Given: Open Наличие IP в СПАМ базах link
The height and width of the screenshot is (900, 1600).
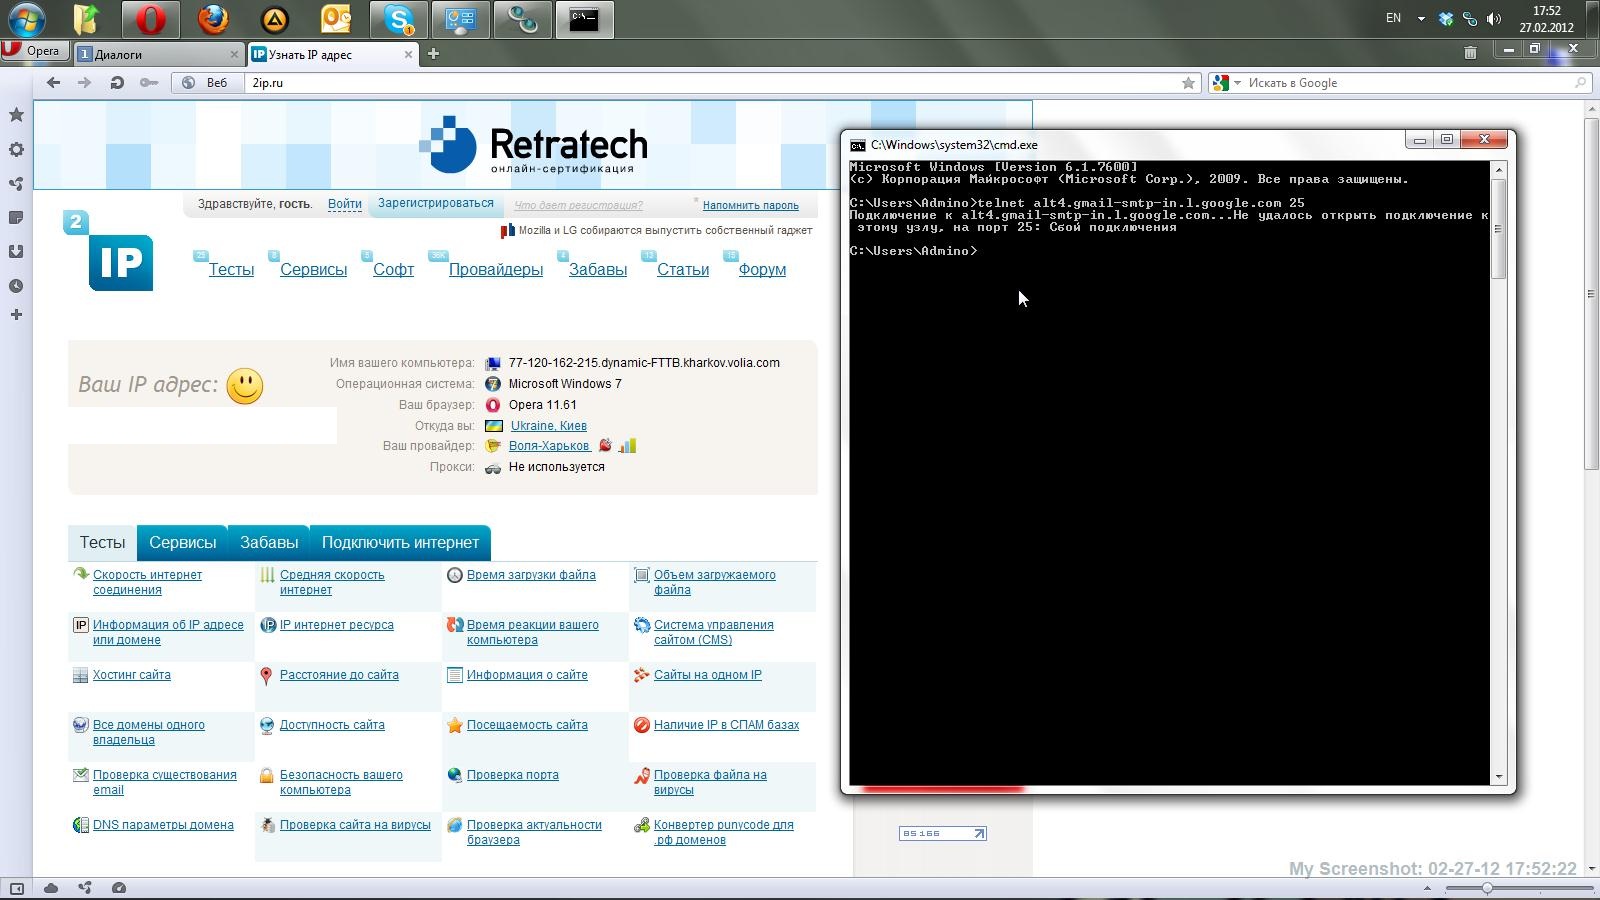Looking at the screenshot, I should [x=726, y=725].
